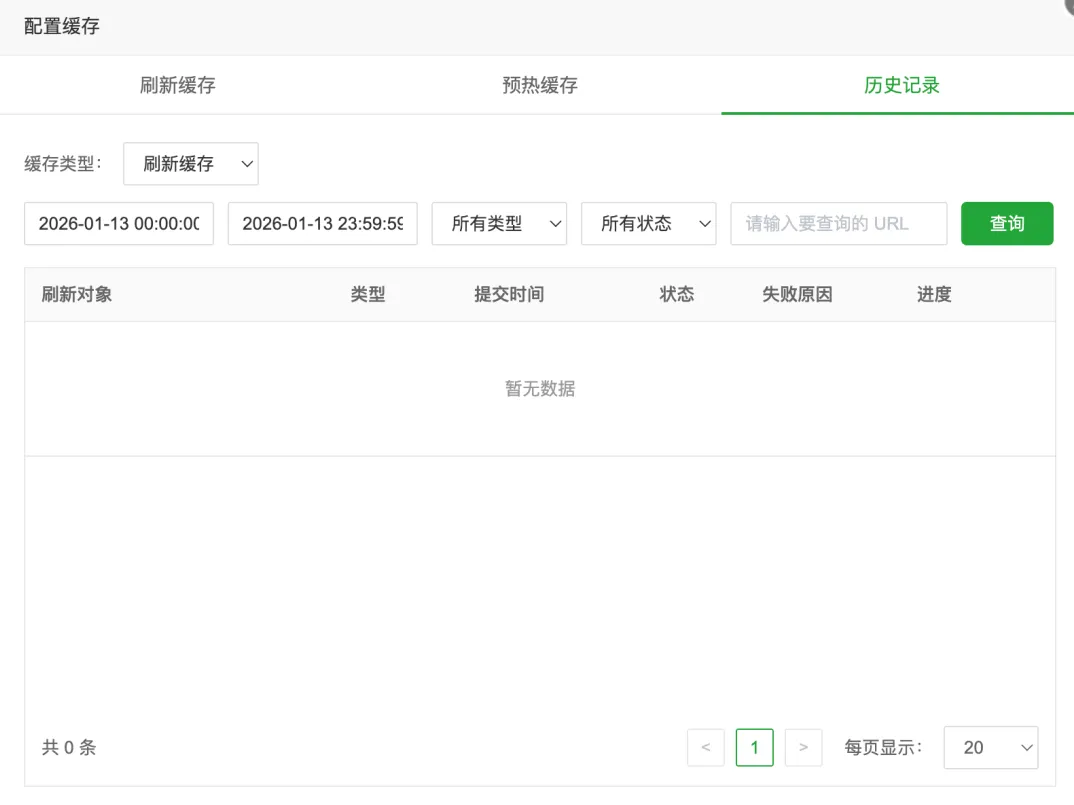Viewport: 1074px width, 805px height.
Task: Click the 暂无数据 empty table message
Action: pyautogui.click(x=540, y=388)
